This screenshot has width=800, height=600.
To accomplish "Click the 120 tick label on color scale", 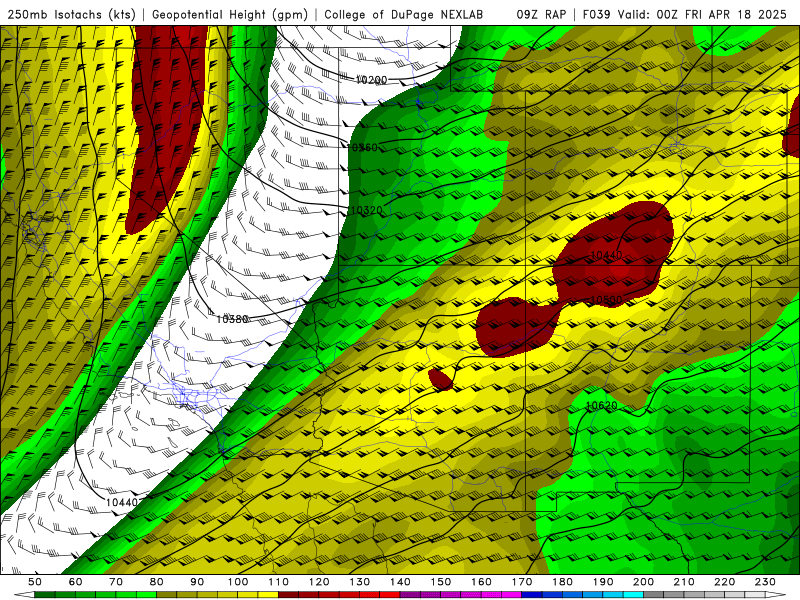I will coord(319,582).
